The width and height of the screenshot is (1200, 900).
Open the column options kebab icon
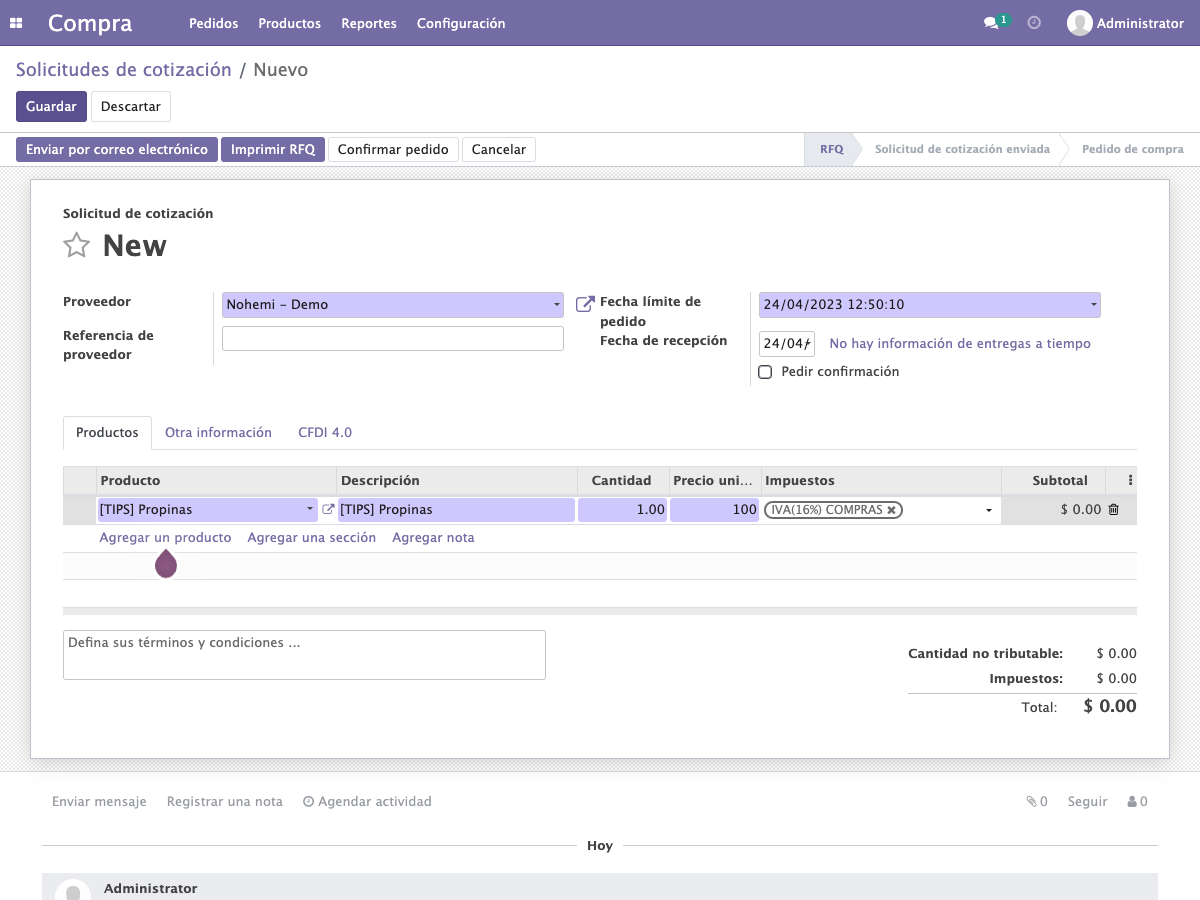point(1131,481)
